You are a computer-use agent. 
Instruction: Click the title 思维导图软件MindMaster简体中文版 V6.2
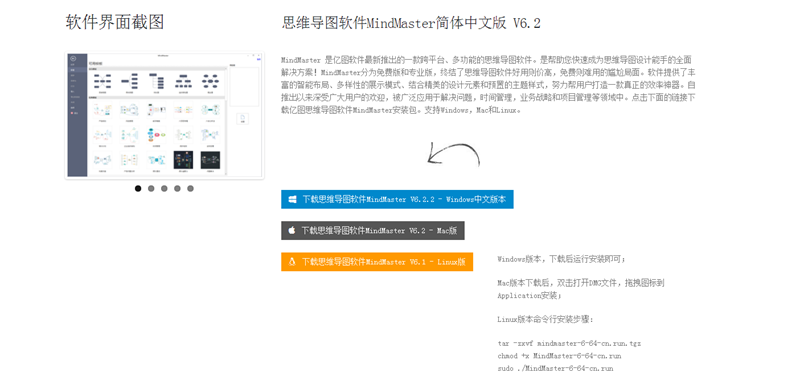click(411, 23)
